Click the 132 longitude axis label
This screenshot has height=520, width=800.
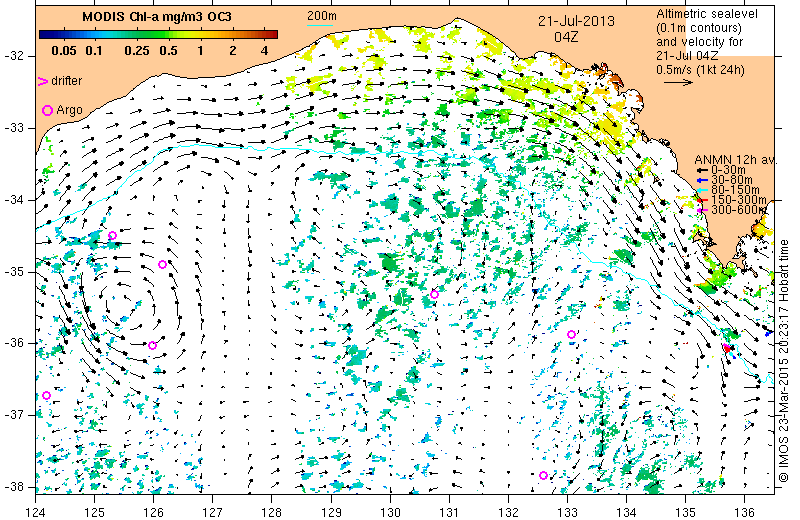[x=509, y=511]
